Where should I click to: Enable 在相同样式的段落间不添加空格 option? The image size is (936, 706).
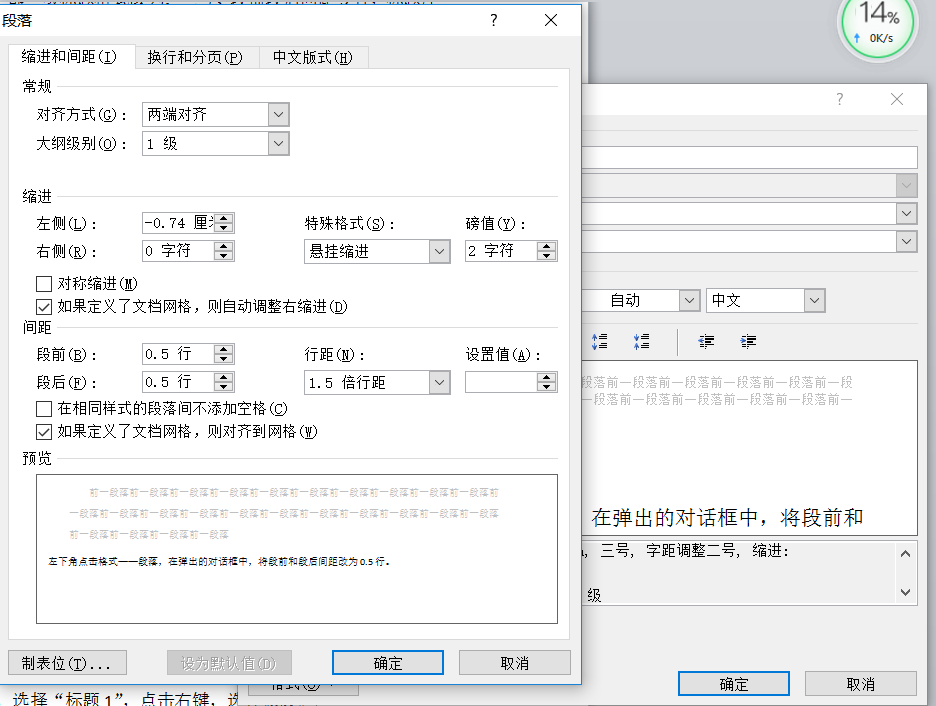click(43, 408)
